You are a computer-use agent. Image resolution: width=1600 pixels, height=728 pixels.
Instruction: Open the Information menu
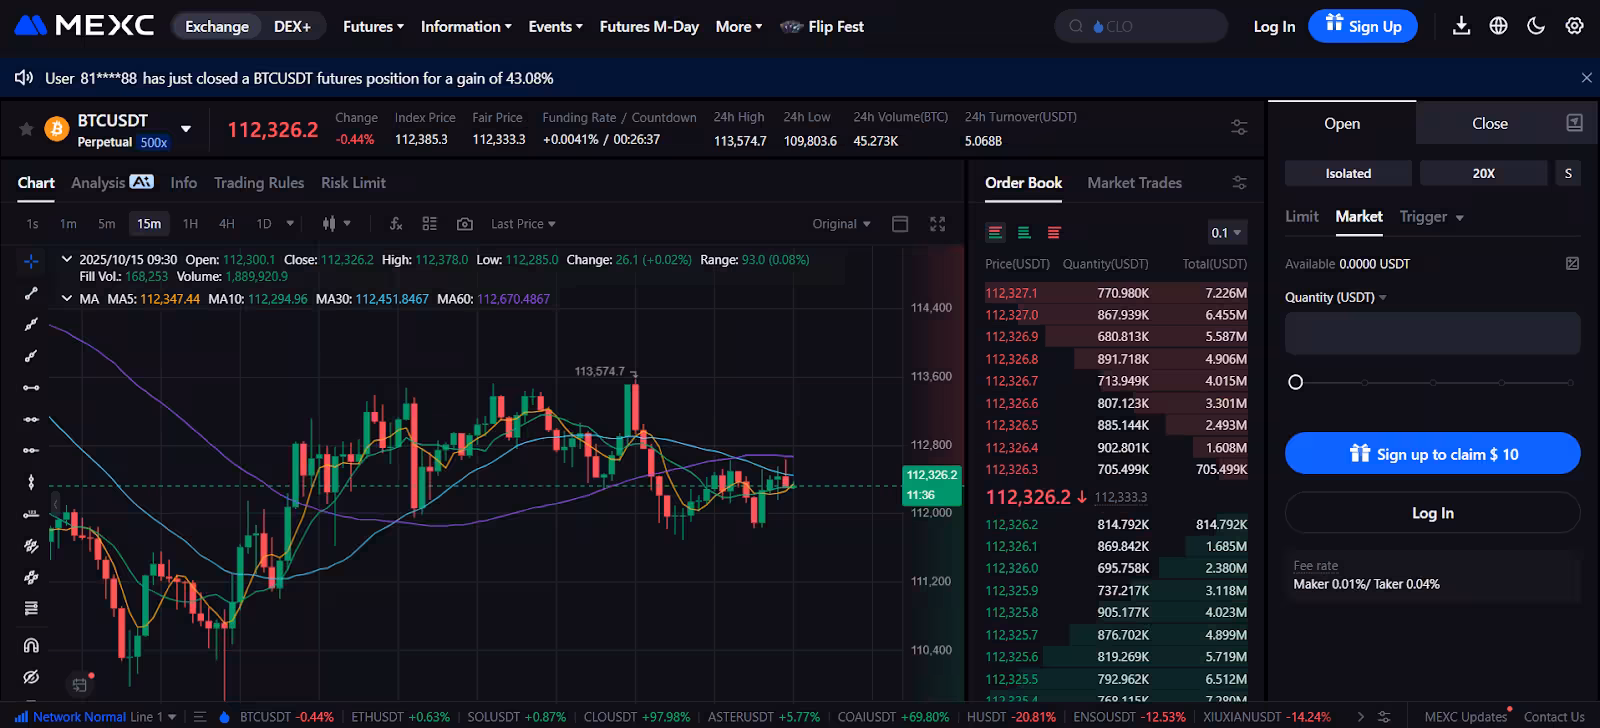coord(466,27)
